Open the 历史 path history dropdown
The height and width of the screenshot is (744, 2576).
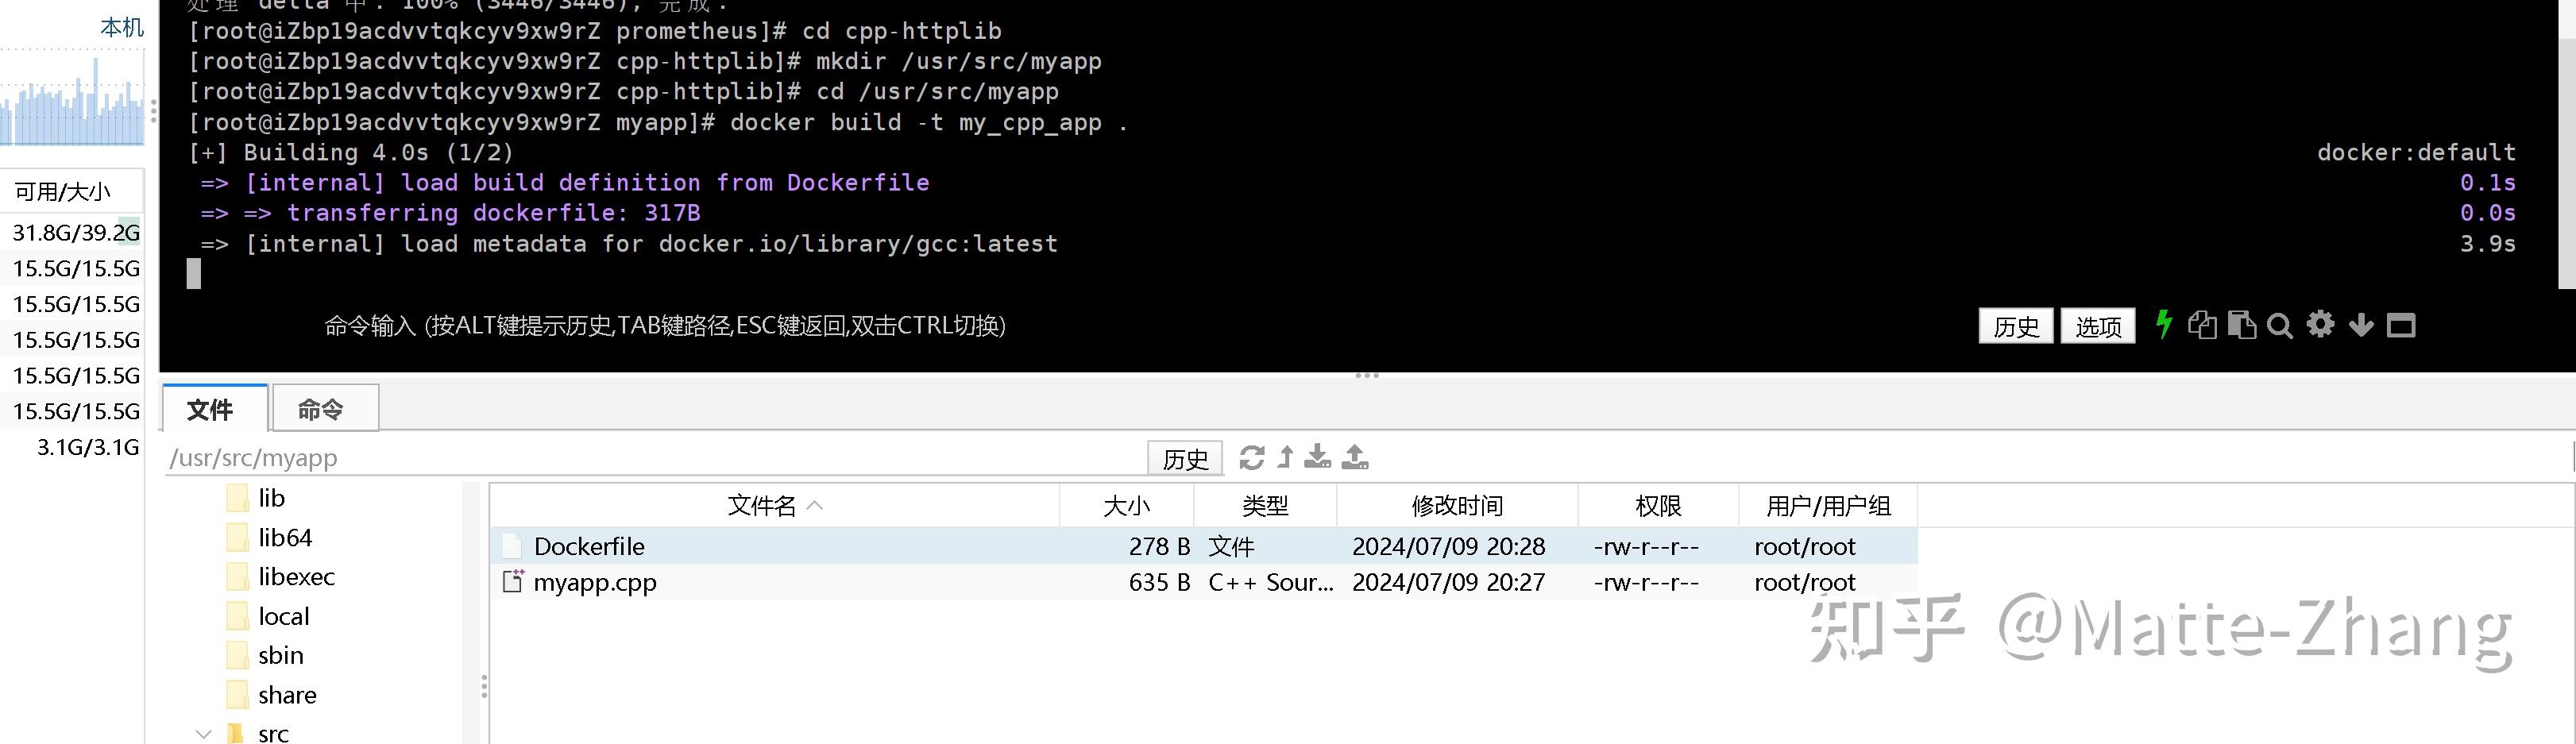pyautogui.click(x=1185, y=458)
